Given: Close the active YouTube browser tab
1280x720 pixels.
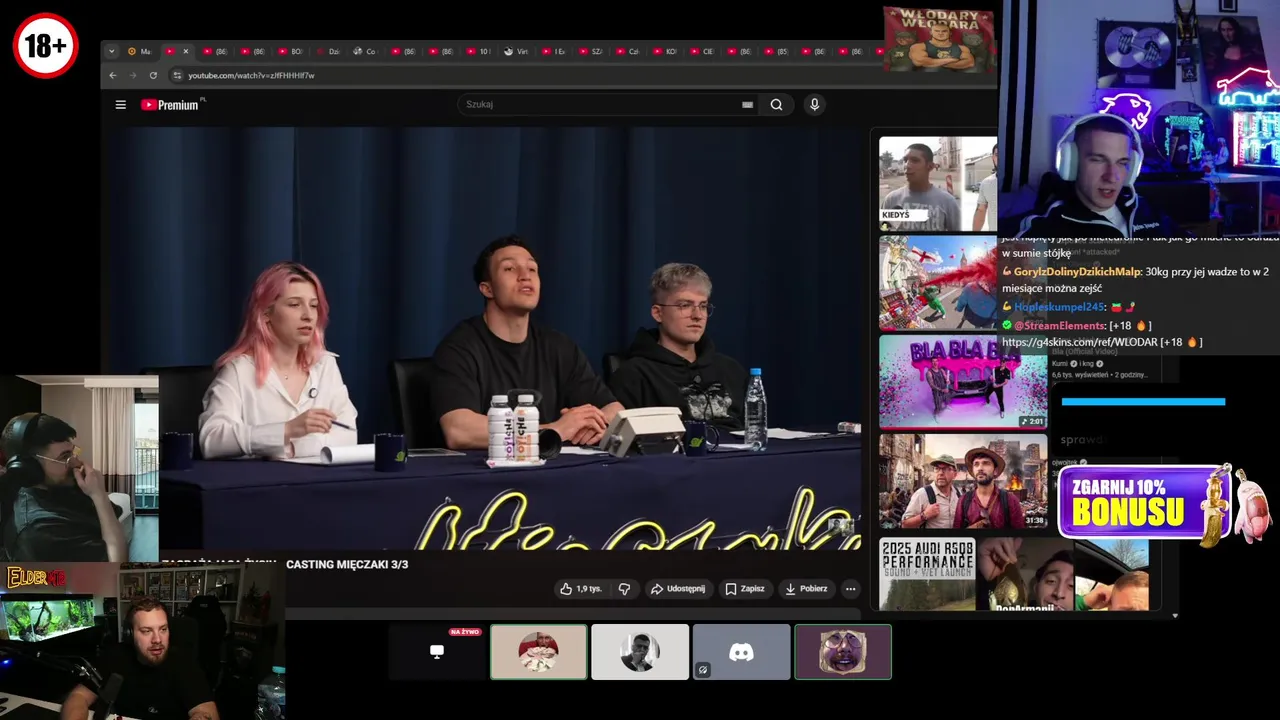Looking at the screenshot, I should 185,51.
